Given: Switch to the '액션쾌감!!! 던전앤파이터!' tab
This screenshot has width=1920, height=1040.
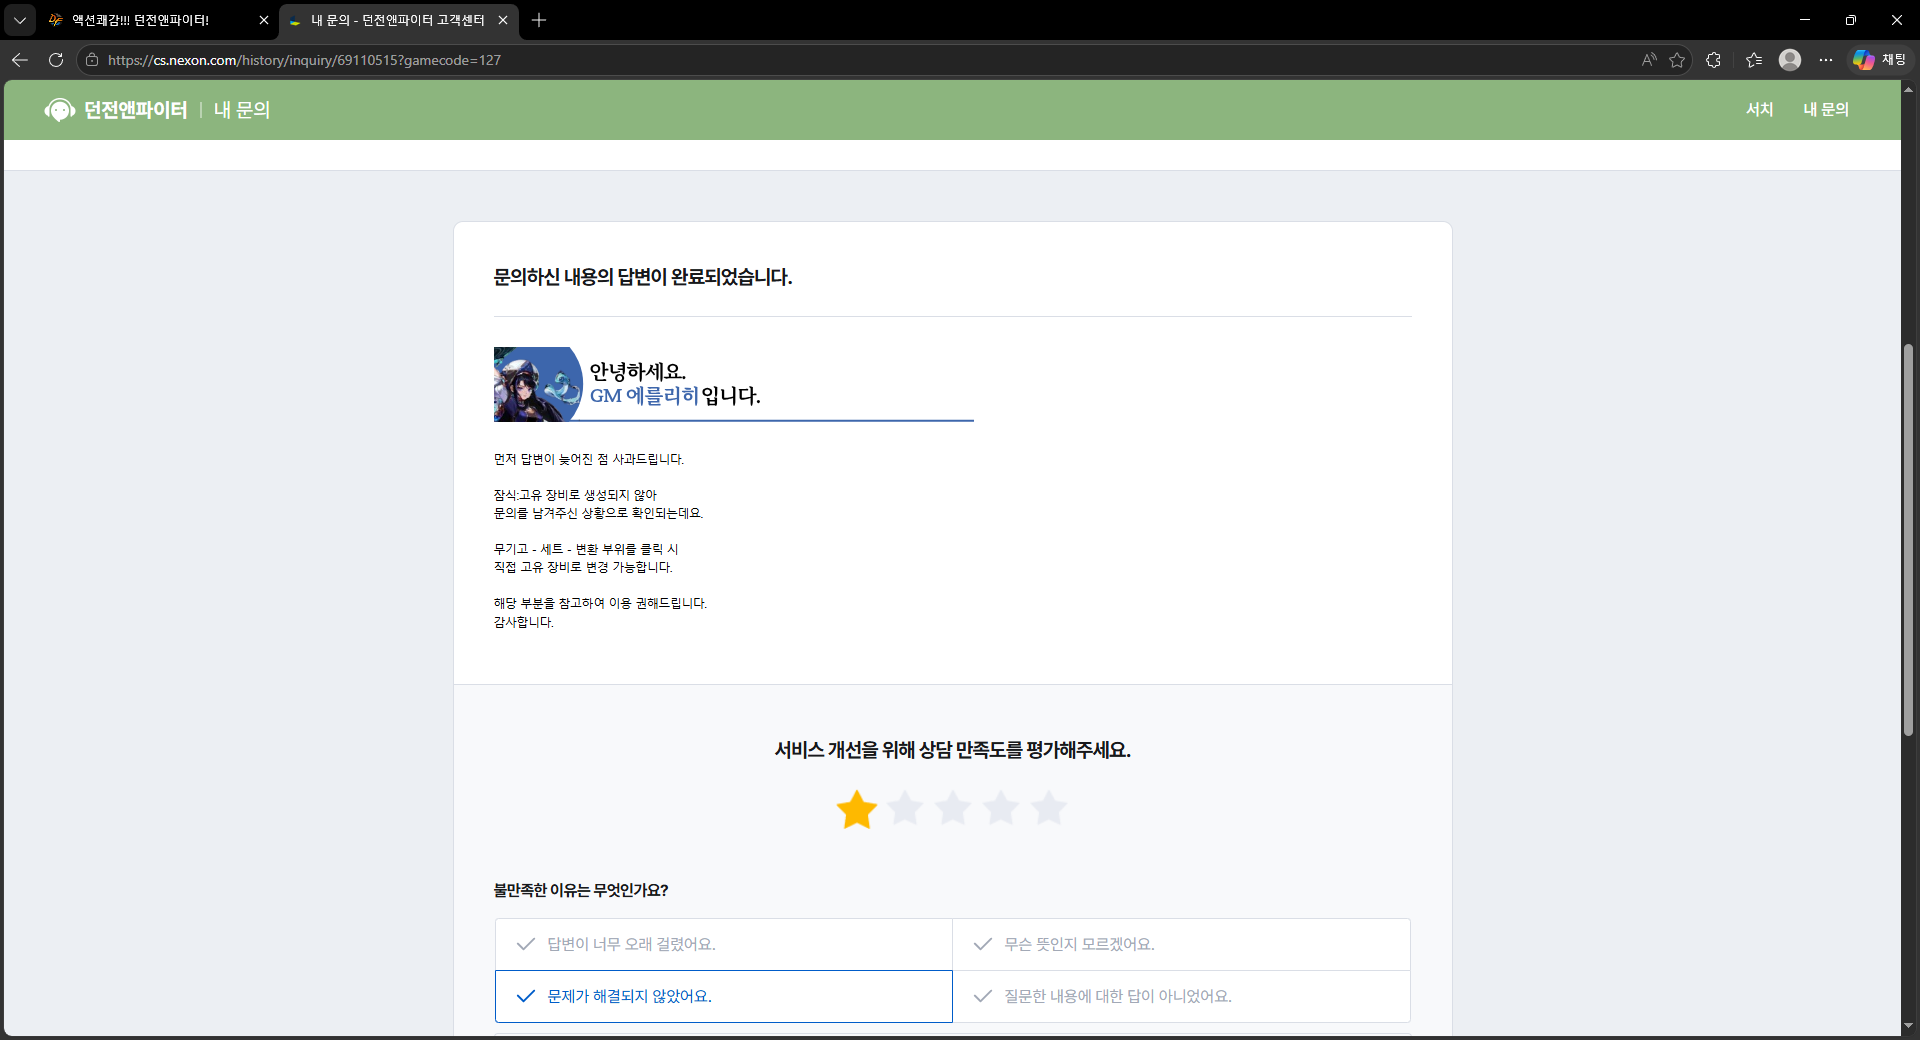Looking at the screenshot, I should pyautogui.click(x=150, y=20).
